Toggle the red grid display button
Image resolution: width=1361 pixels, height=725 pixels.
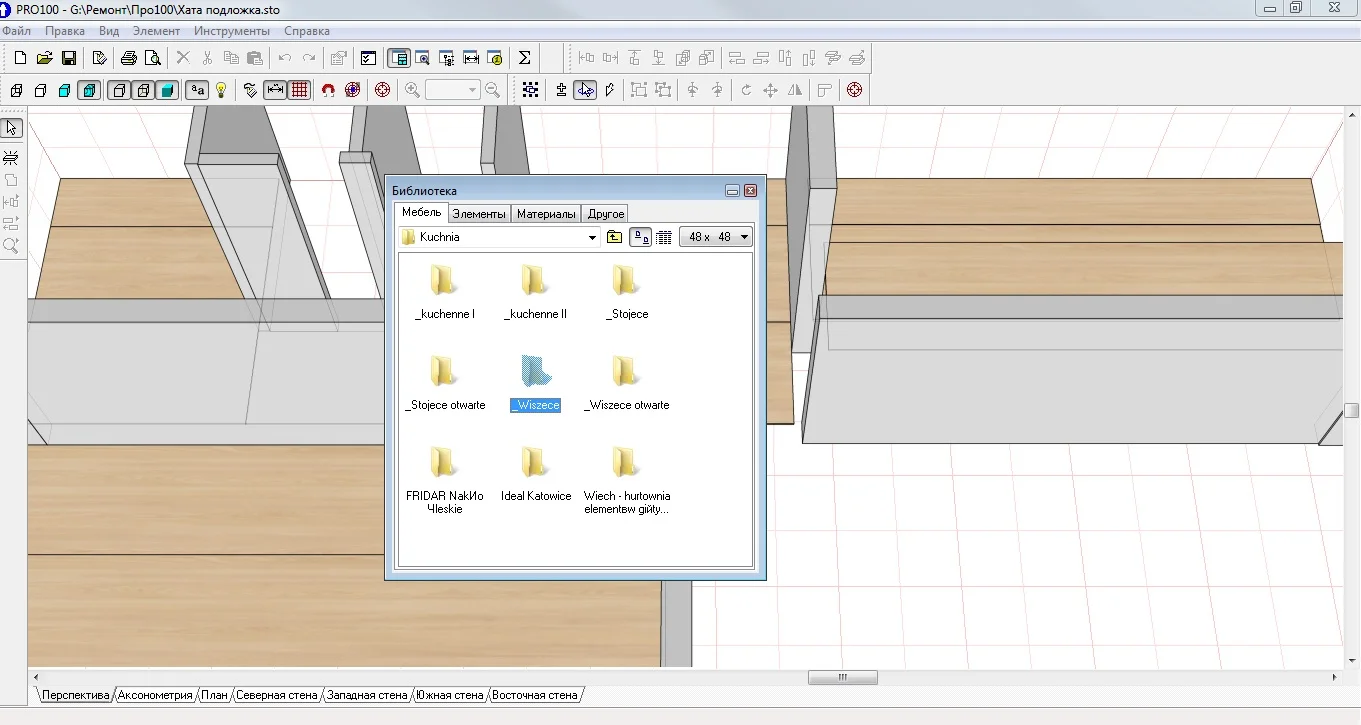[x=299, y=90]
